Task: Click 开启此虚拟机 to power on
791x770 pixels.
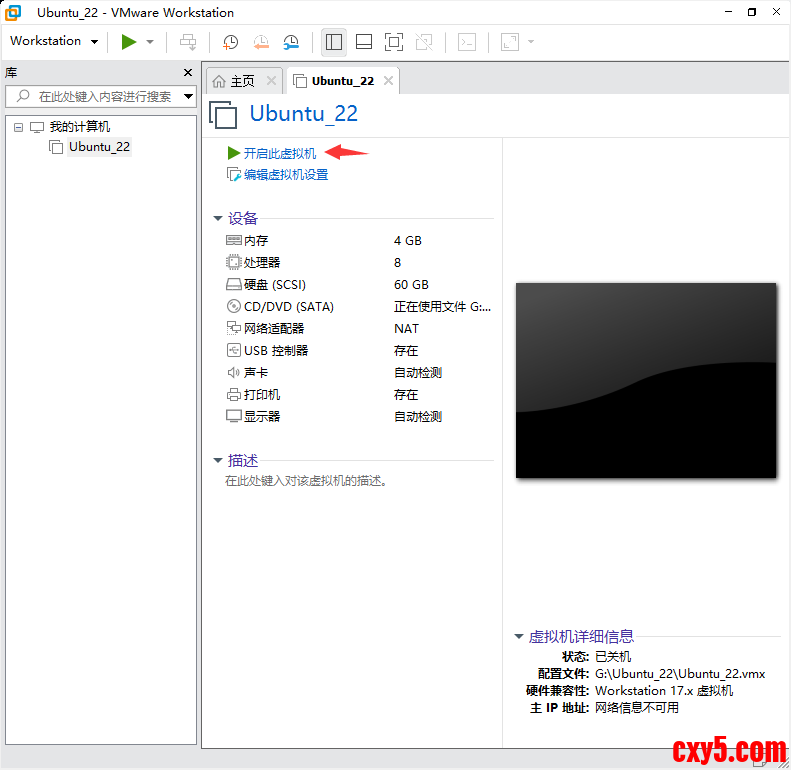Action: pos(279,153)
